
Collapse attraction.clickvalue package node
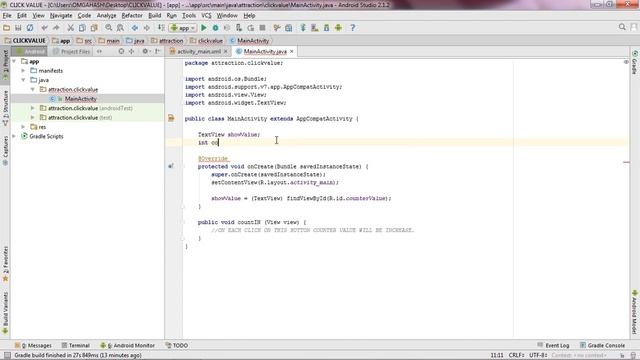pos(33,89)
